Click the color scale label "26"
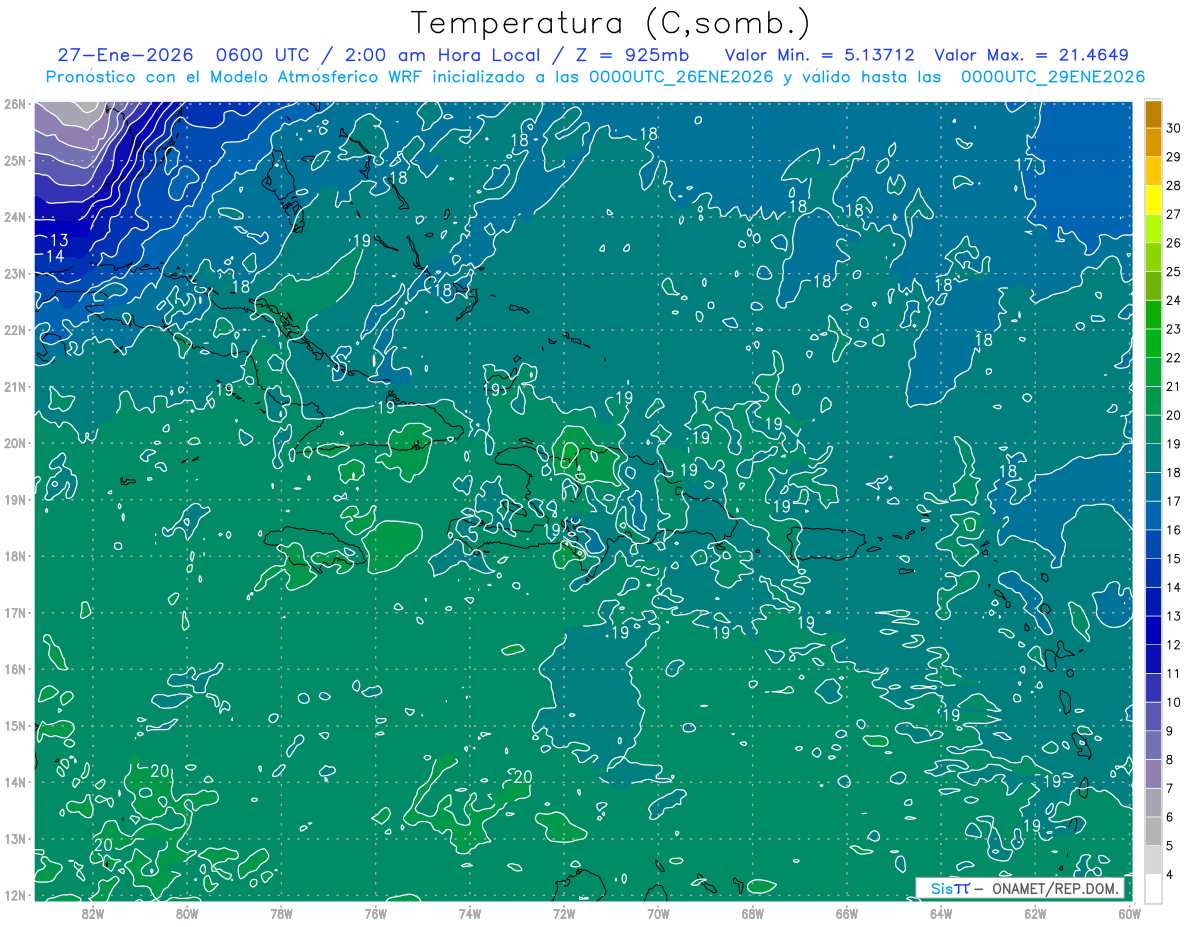The image size is (1200, 927). point(1174,243)
